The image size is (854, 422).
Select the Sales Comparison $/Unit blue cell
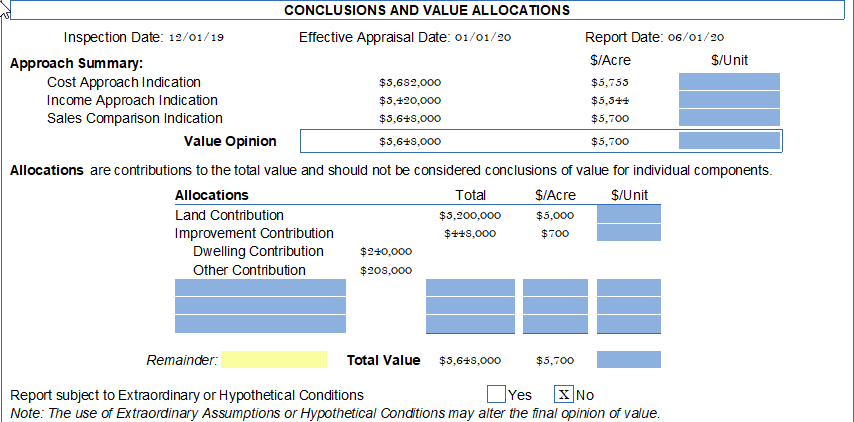[x=729, y=118]
